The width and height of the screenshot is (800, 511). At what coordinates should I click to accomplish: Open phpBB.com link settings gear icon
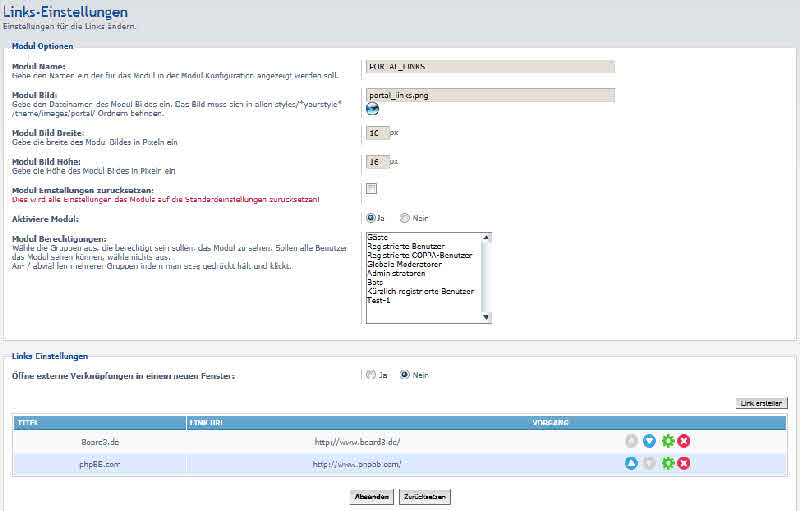[x=667, y=464]
